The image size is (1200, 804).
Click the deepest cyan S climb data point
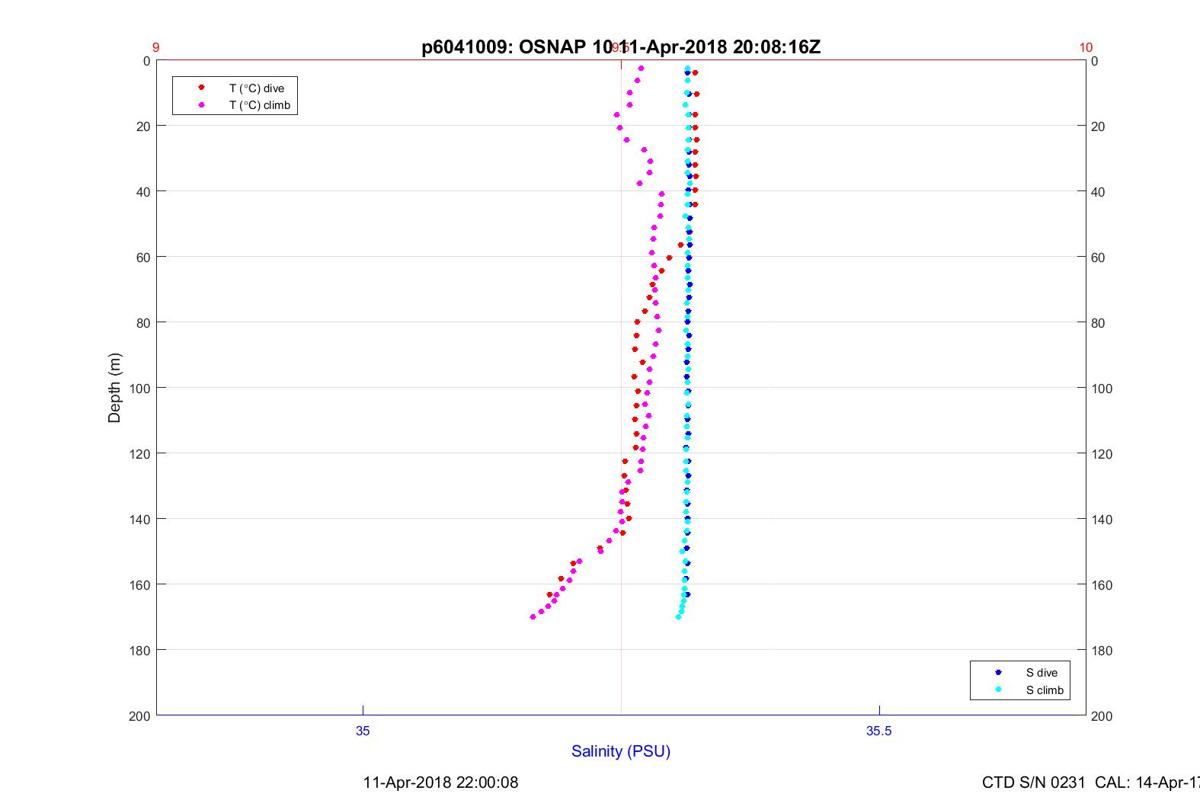coord(678,616)
